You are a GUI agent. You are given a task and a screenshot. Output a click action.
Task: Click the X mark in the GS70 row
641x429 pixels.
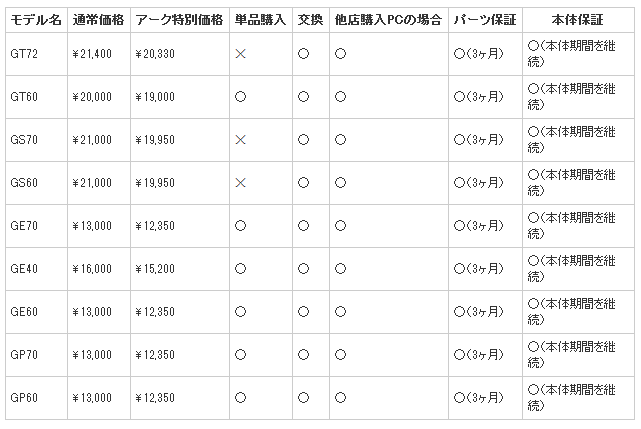pyautogui.click(x=240, y=140)
